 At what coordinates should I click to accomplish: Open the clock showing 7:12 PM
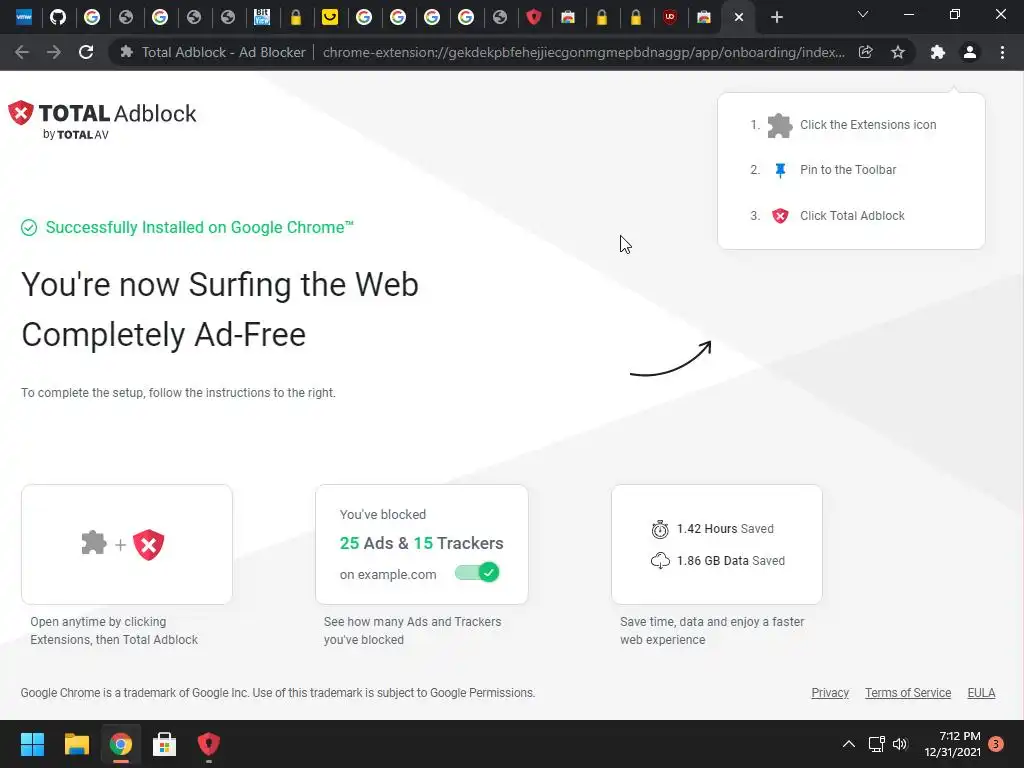point(952,744)
